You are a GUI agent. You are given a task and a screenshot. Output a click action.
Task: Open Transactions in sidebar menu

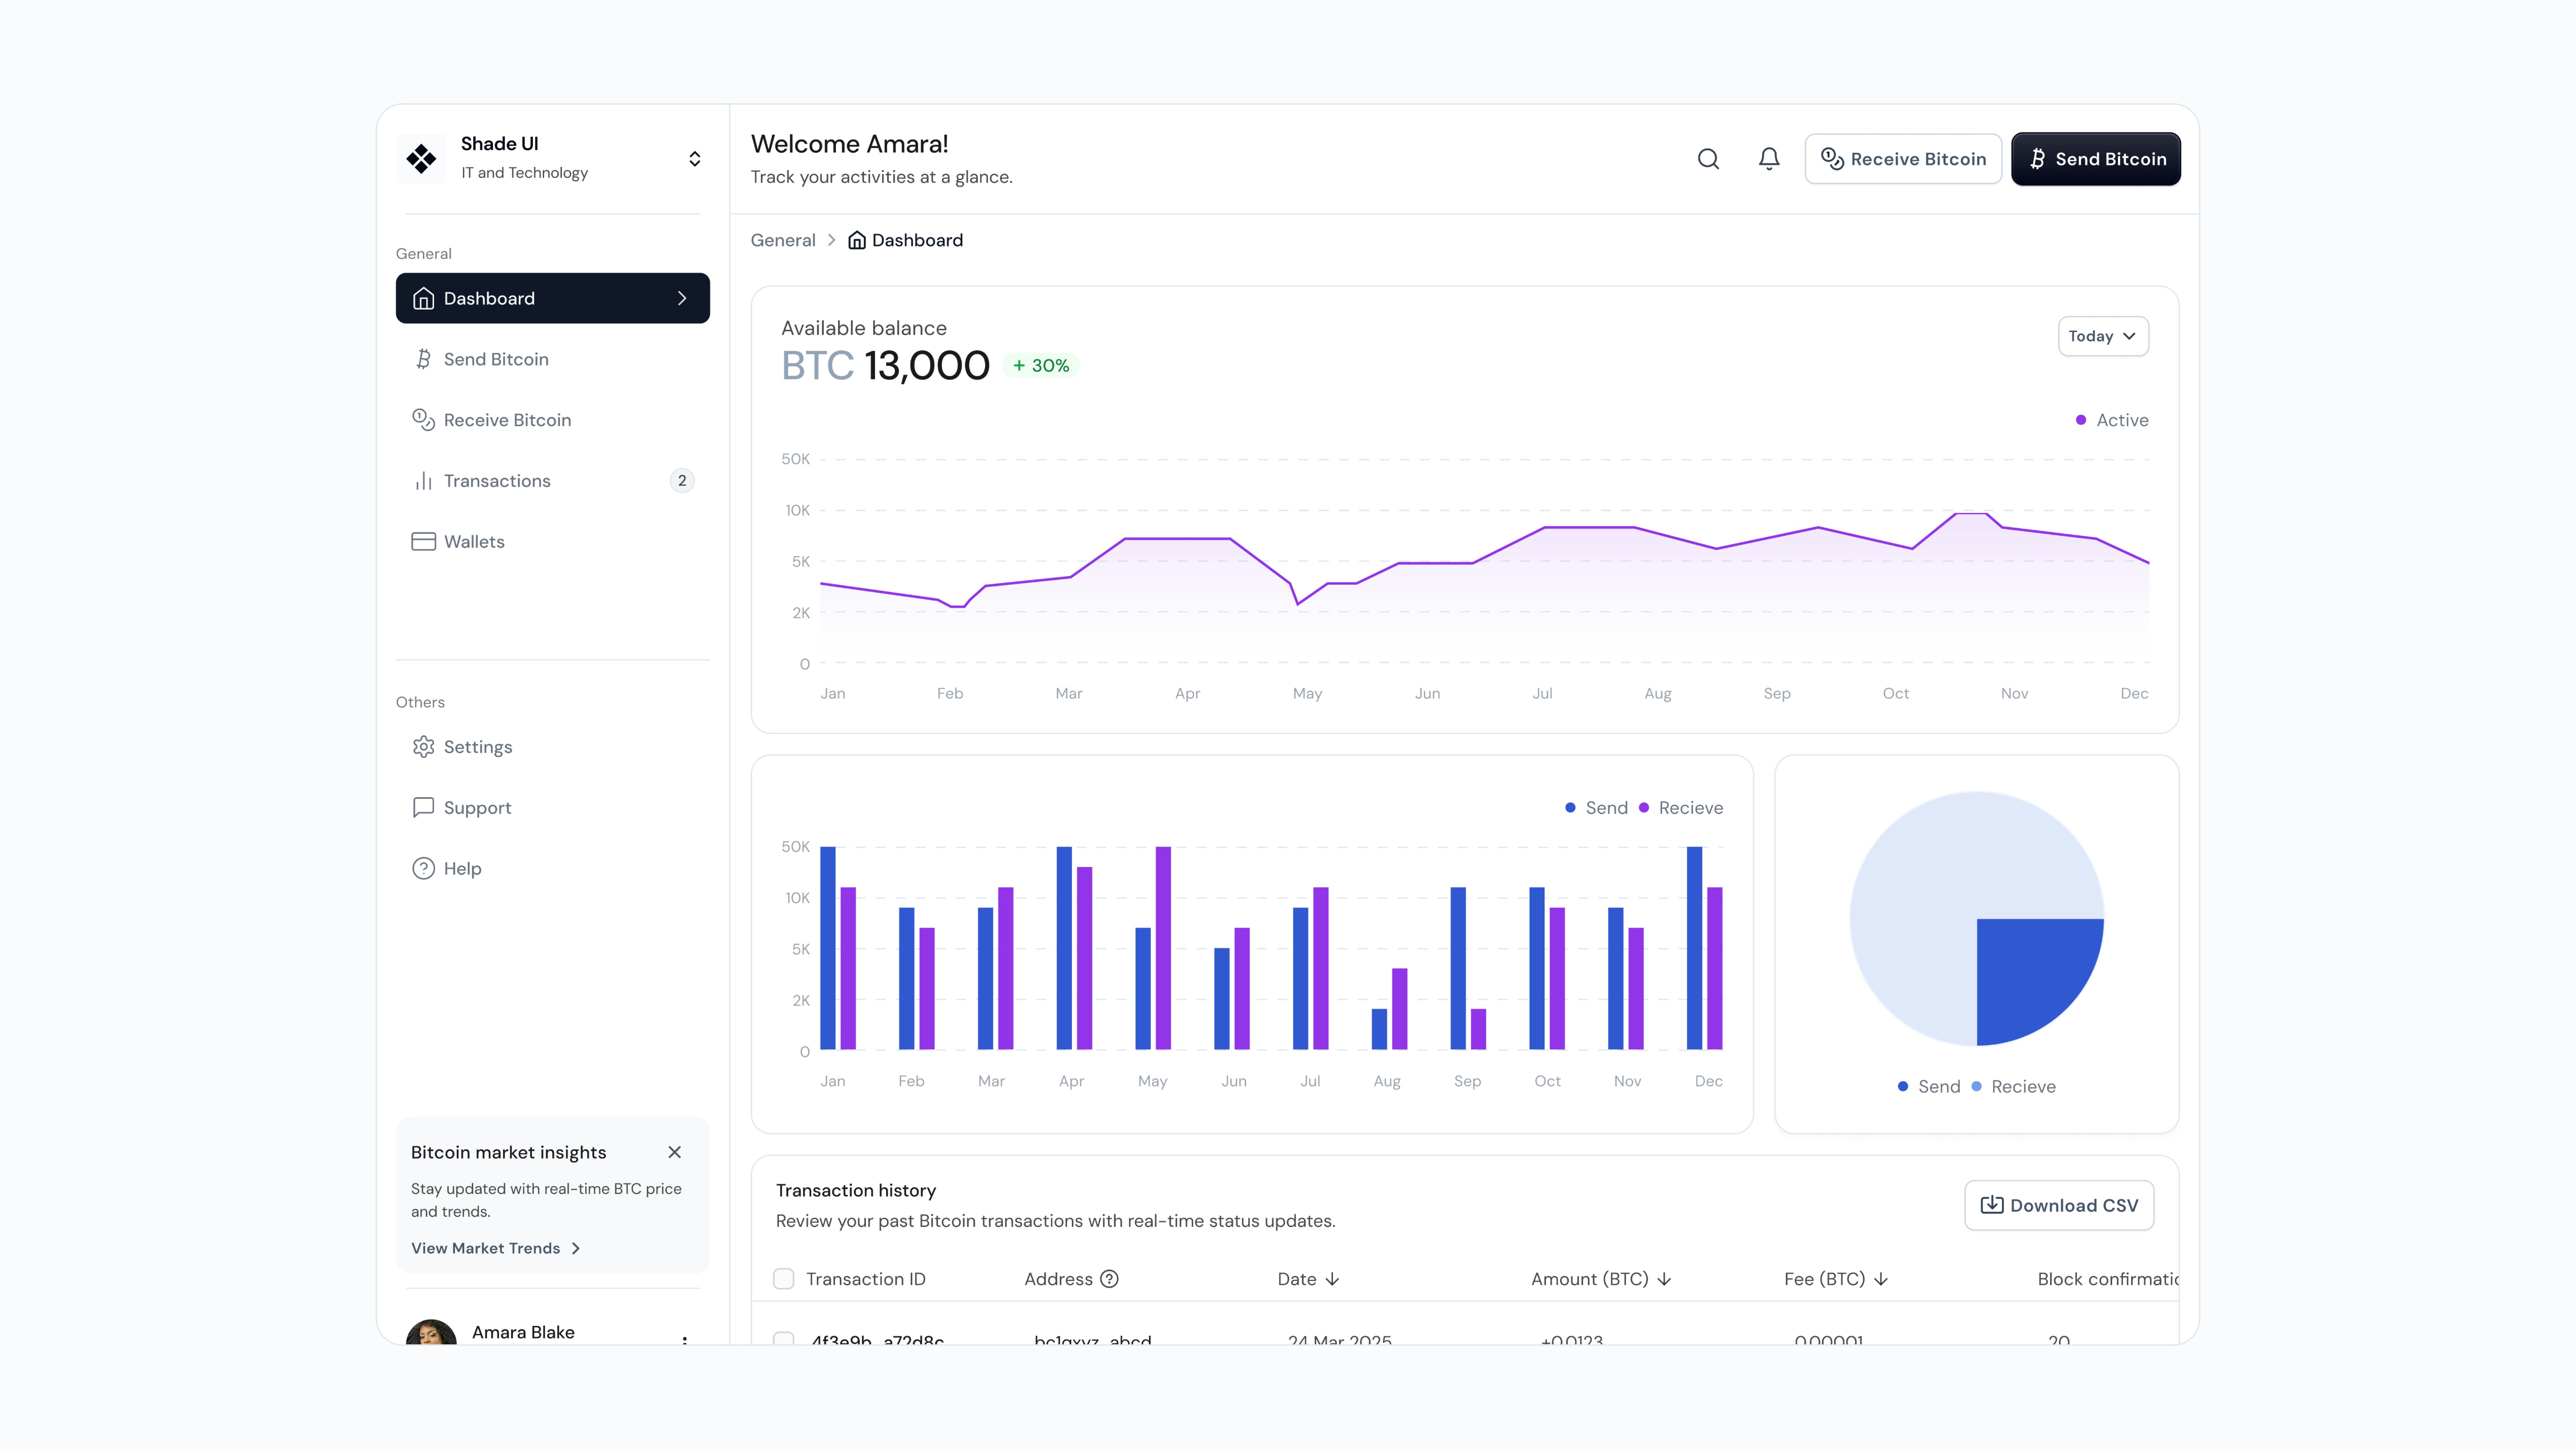point(497,481)
